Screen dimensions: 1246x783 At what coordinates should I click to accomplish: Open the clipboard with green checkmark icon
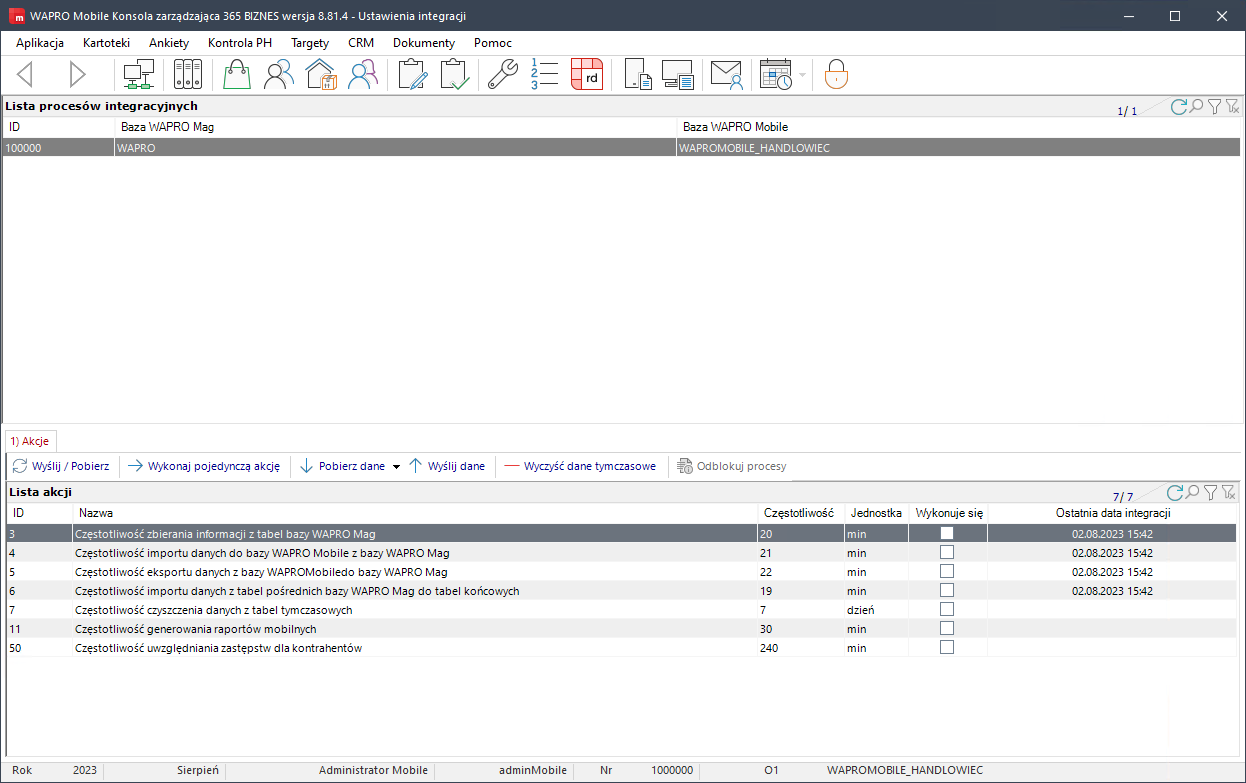[x=455, y=75]
